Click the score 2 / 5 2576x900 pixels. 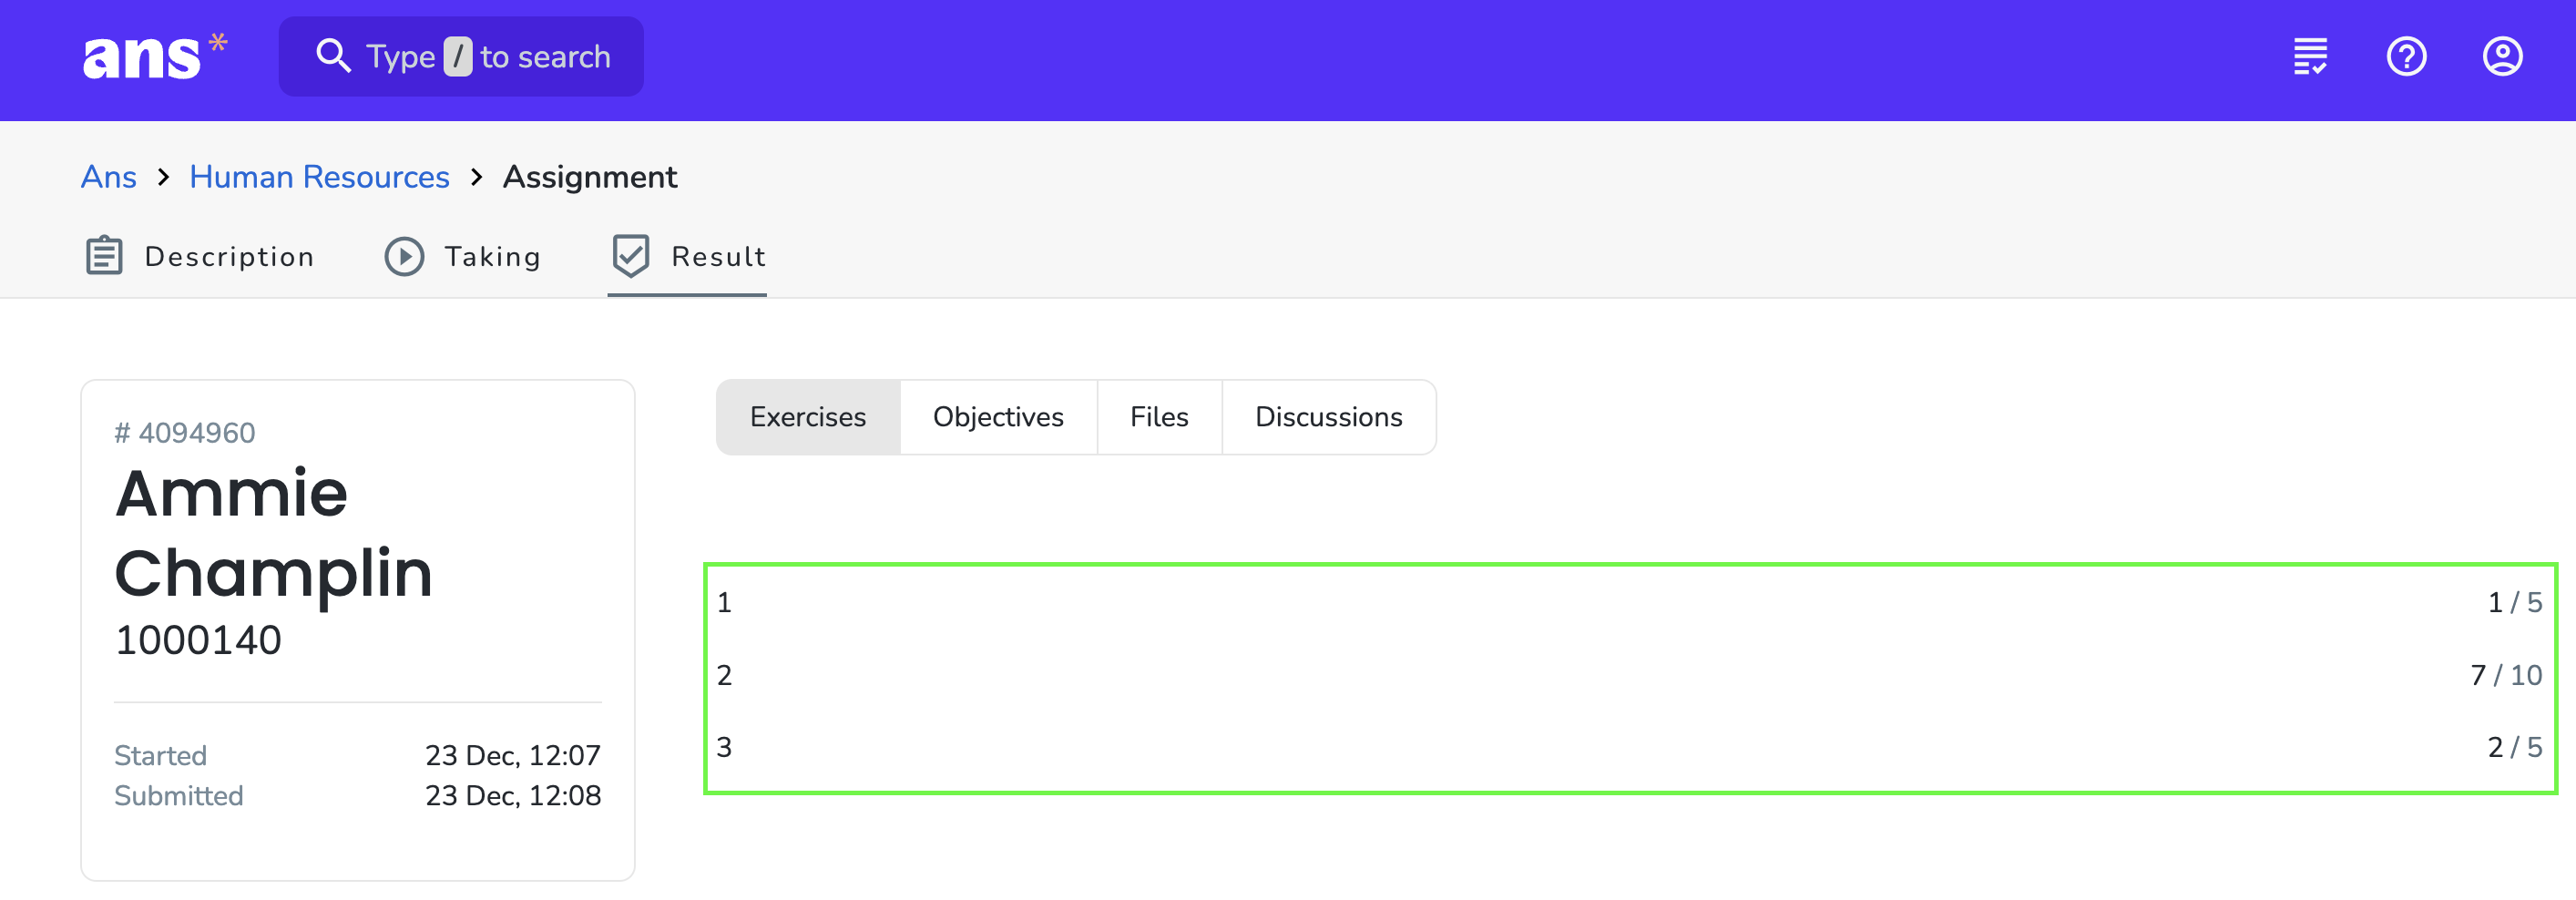pyautogui.click(x=2514, y=748)
